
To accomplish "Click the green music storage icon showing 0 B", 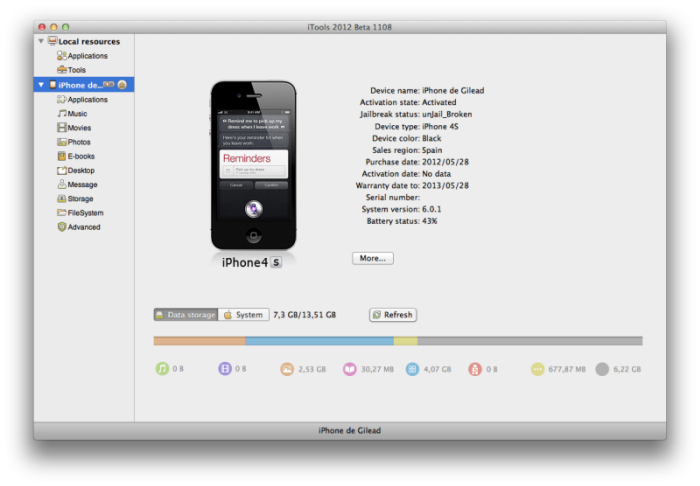I will 162,369.
